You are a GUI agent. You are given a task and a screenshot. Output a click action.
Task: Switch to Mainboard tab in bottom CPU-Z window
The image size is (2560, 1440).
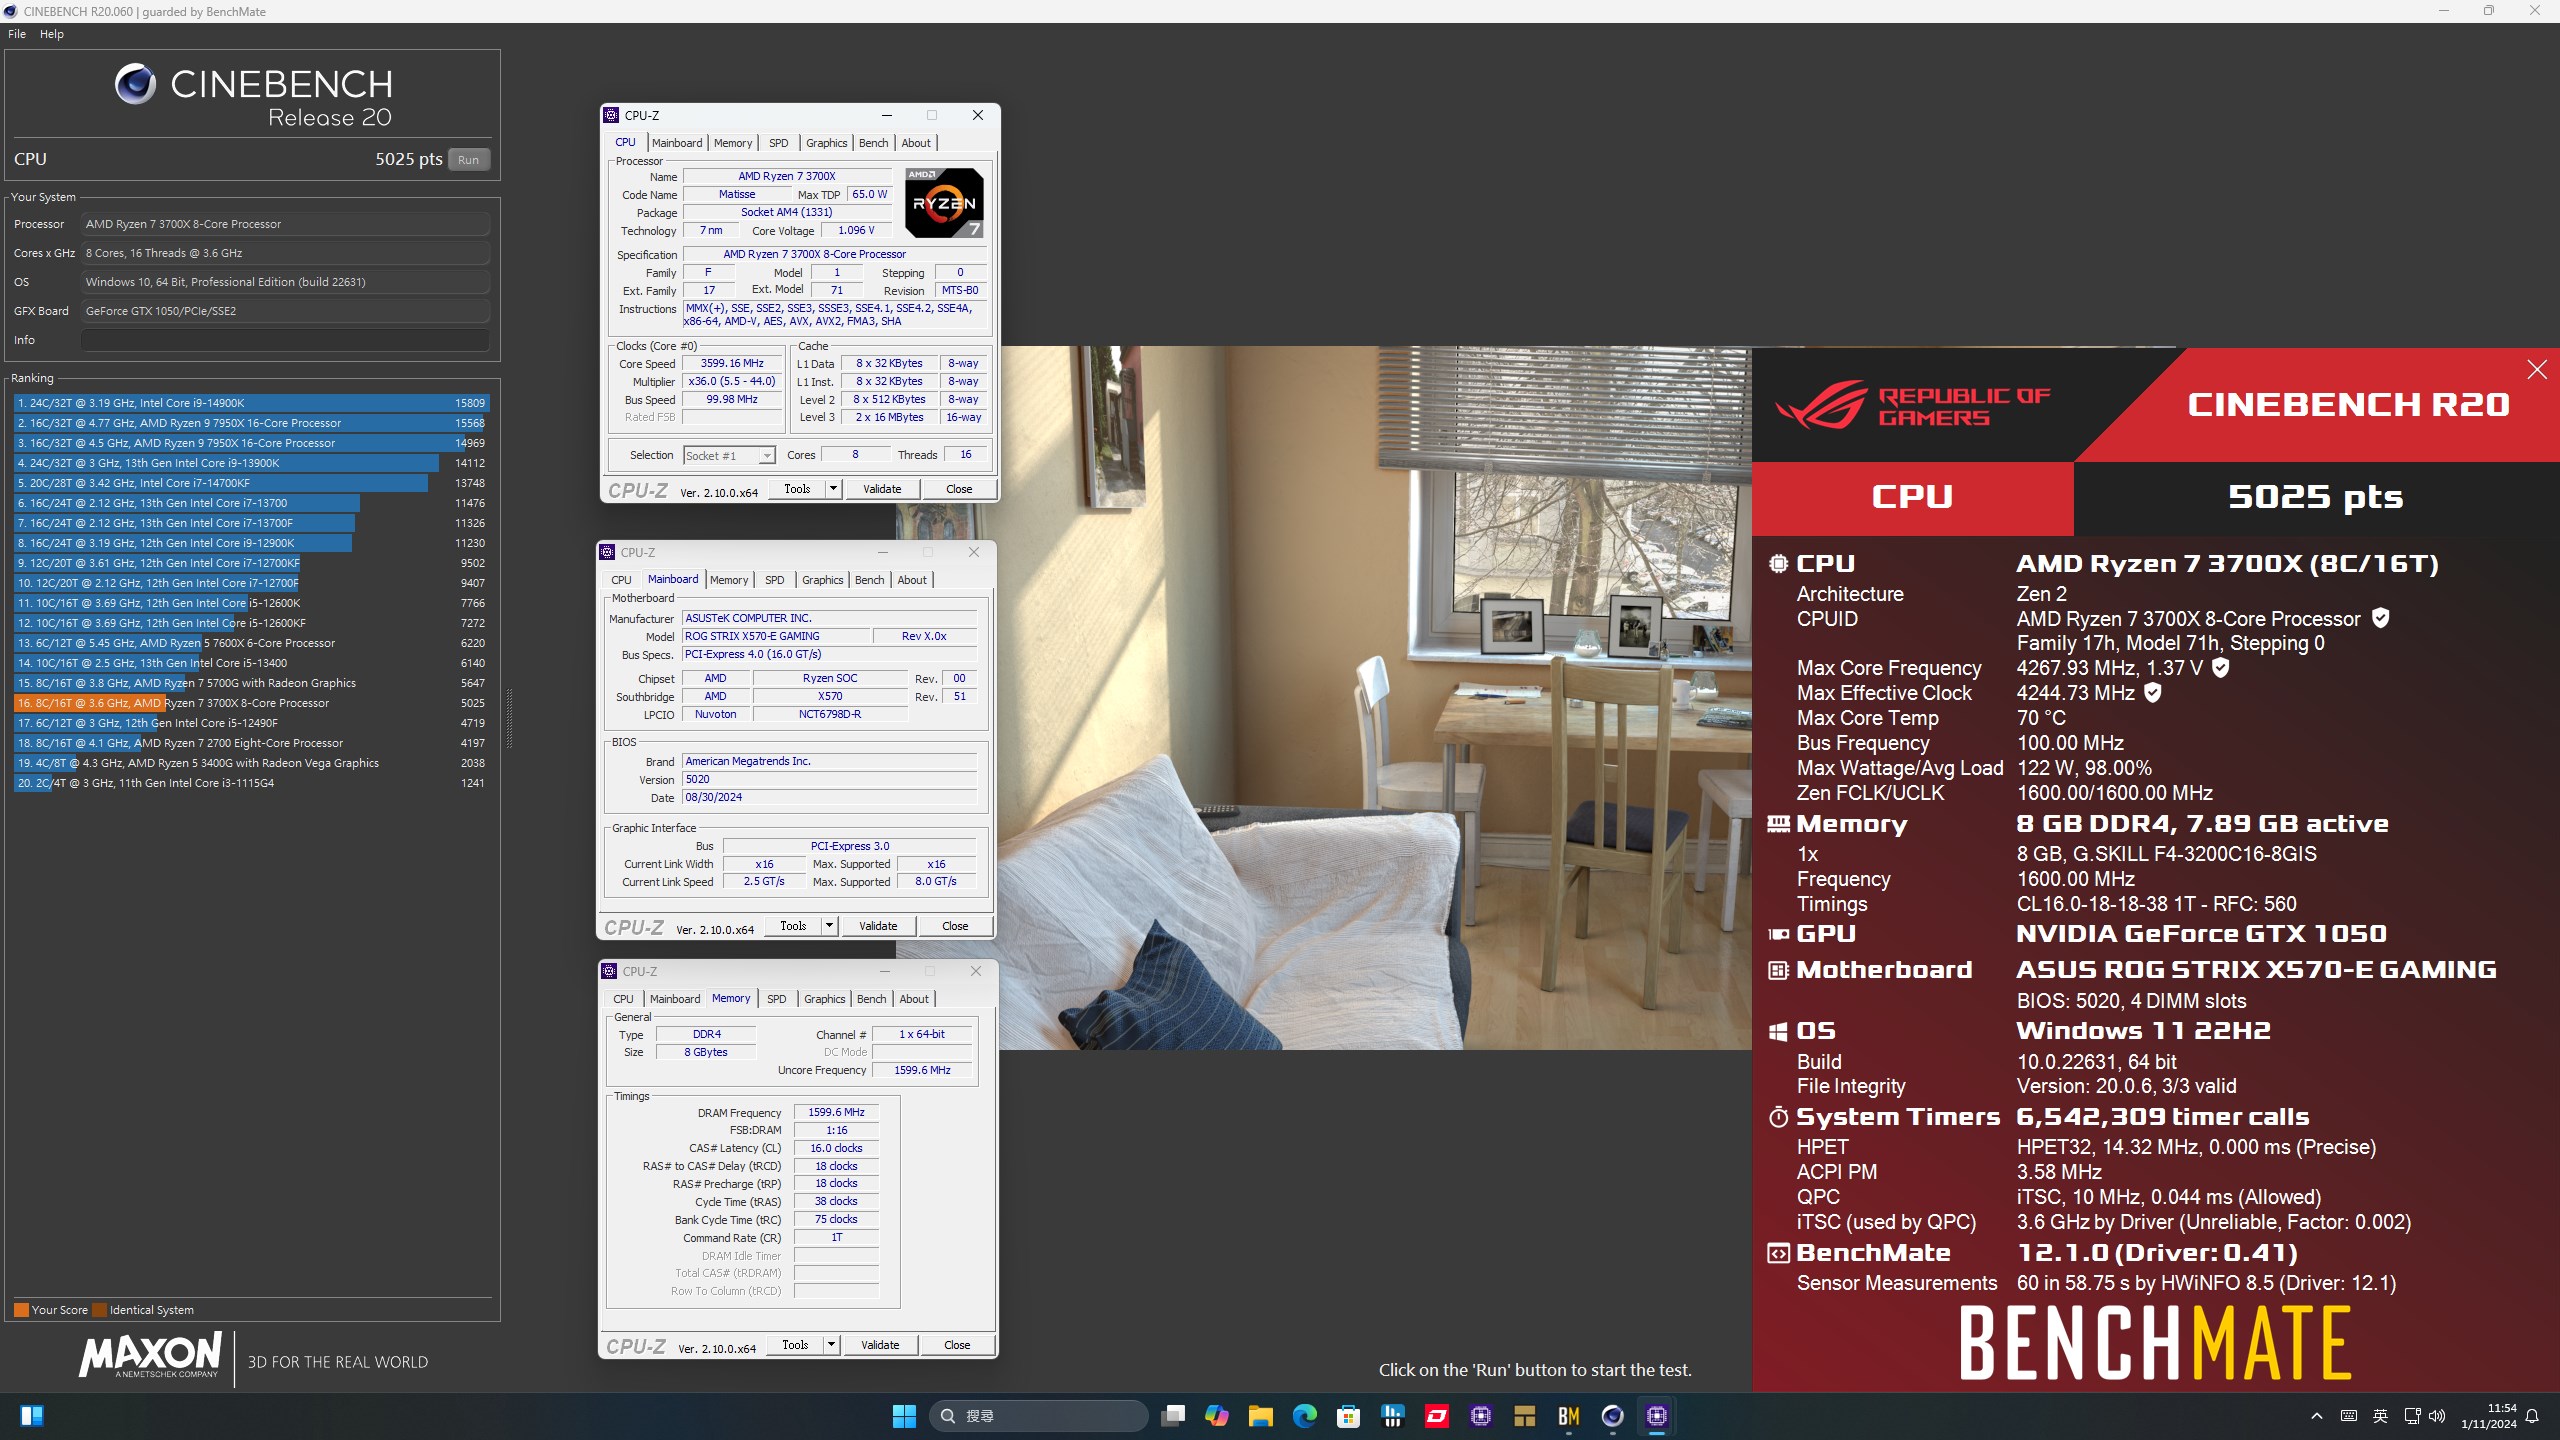675,999
